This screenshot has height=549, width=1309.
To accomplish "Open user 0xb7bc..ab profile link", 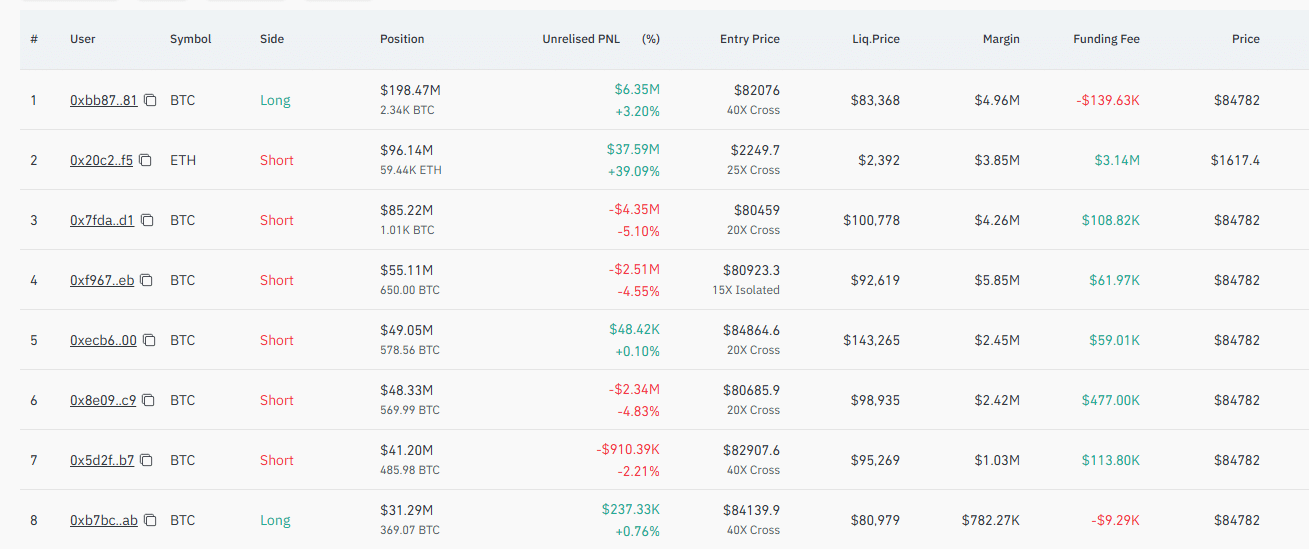I will coord(104,520).
